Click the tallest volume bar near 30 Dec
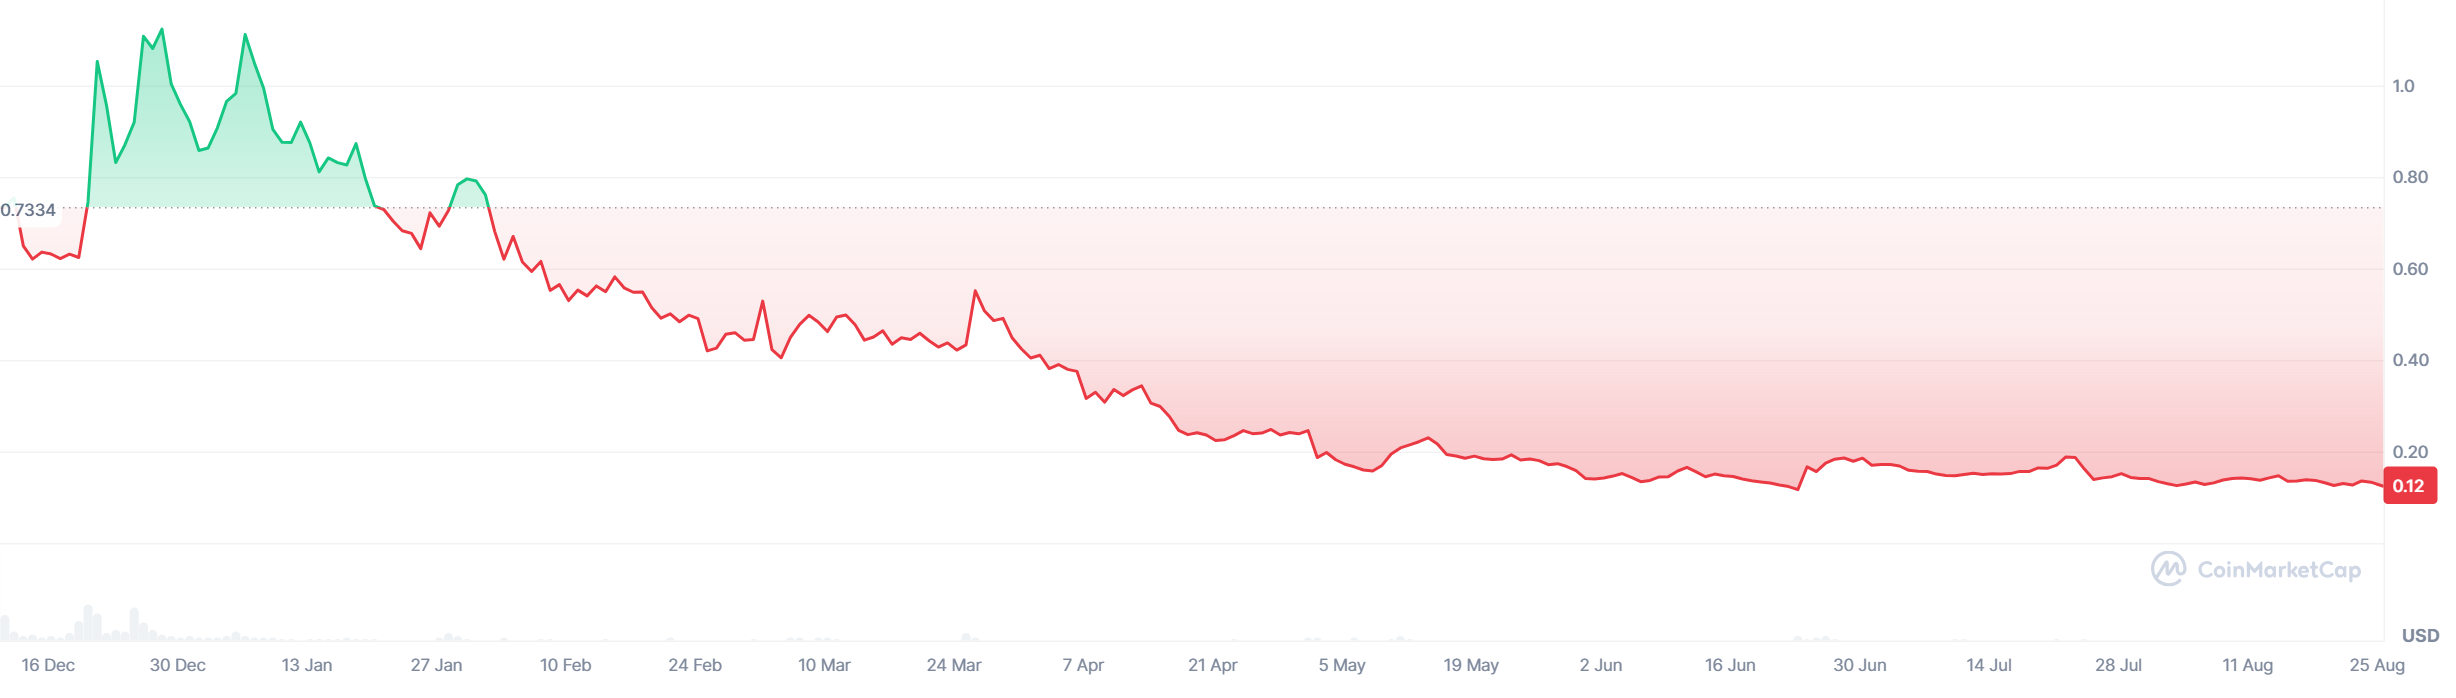Image resolution: width=2456 pixels, height=698 pixels. pos(88,623)
